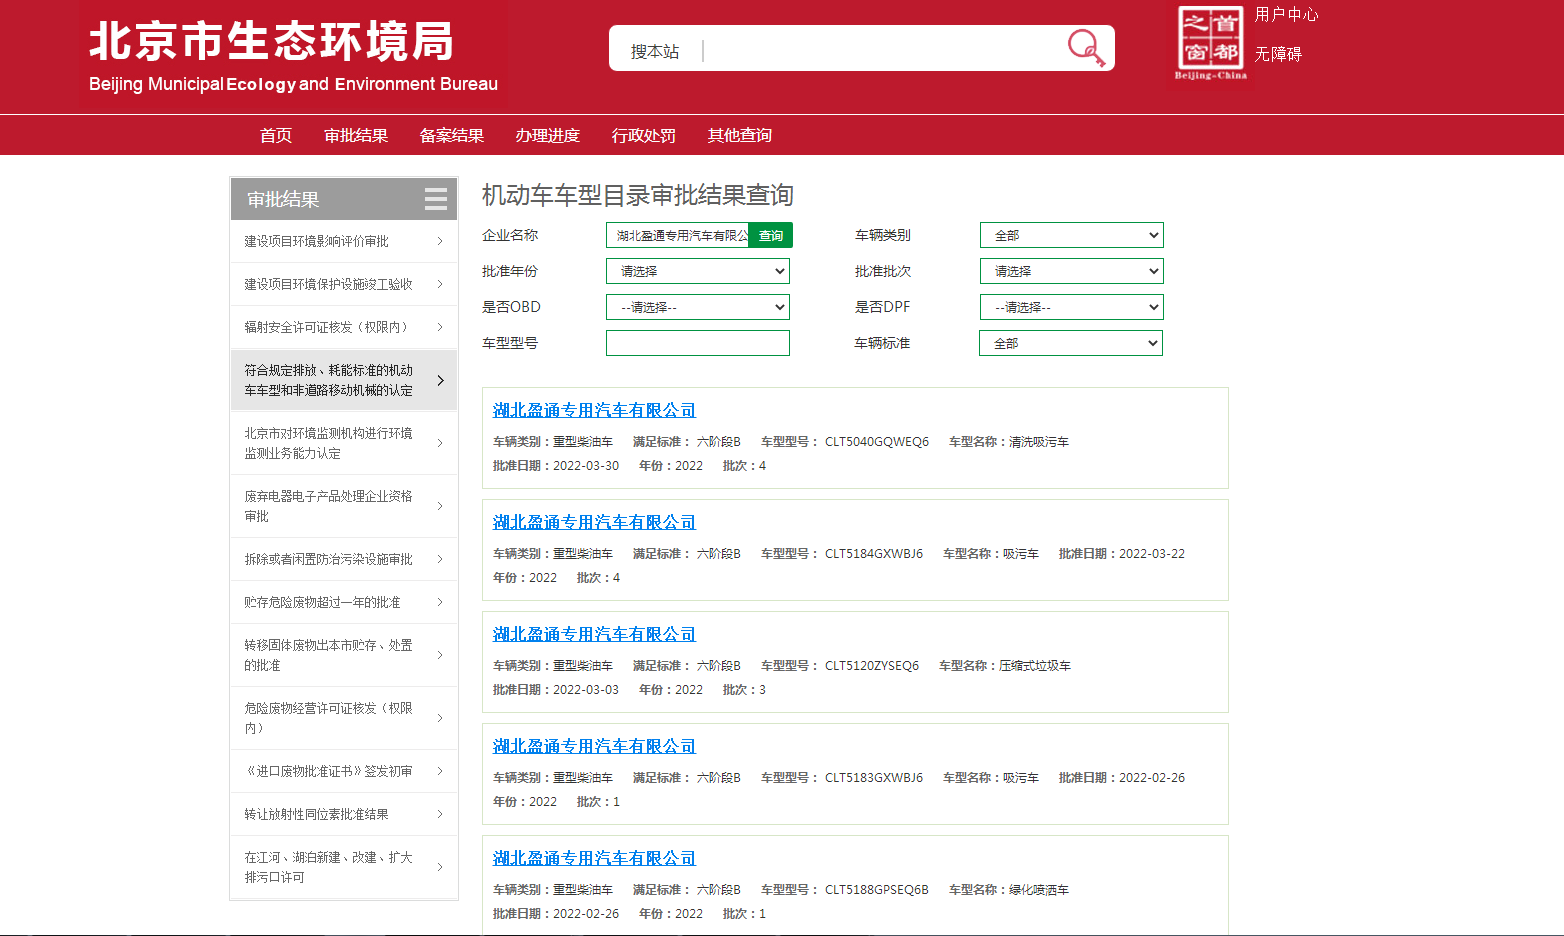Open the 批准年份 dropdown
1564x936 pixels.
[697, 271]
